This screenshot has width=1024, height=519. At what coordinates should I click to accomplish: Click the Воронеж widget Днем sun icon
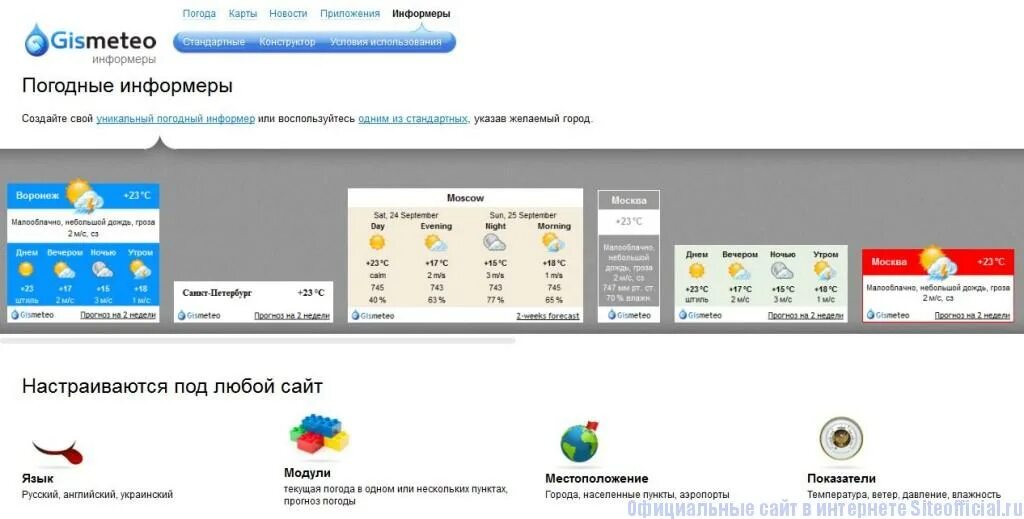tap(26, 269)
